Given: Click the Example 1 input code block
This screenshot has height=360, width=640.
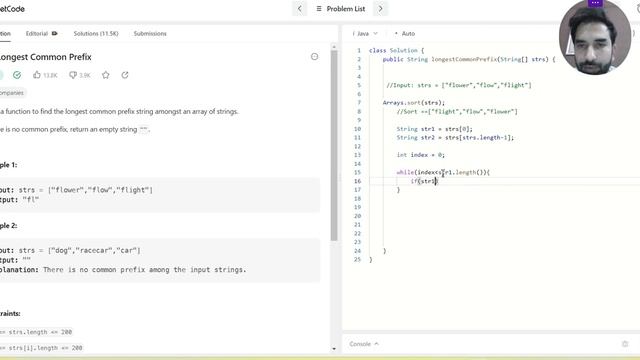Looking at the screenshot, I should coord(160,195).
